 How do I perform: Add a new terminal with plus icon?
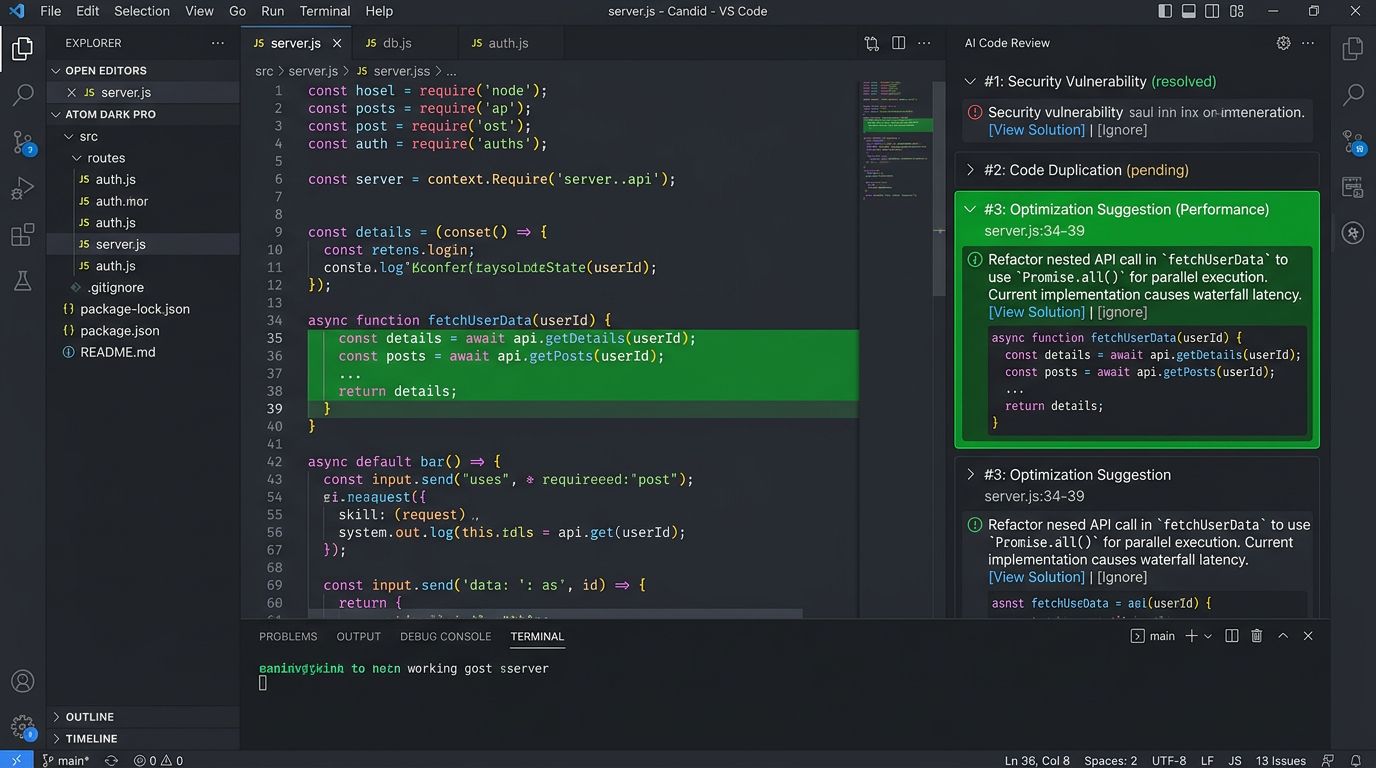coord(1191,636)
